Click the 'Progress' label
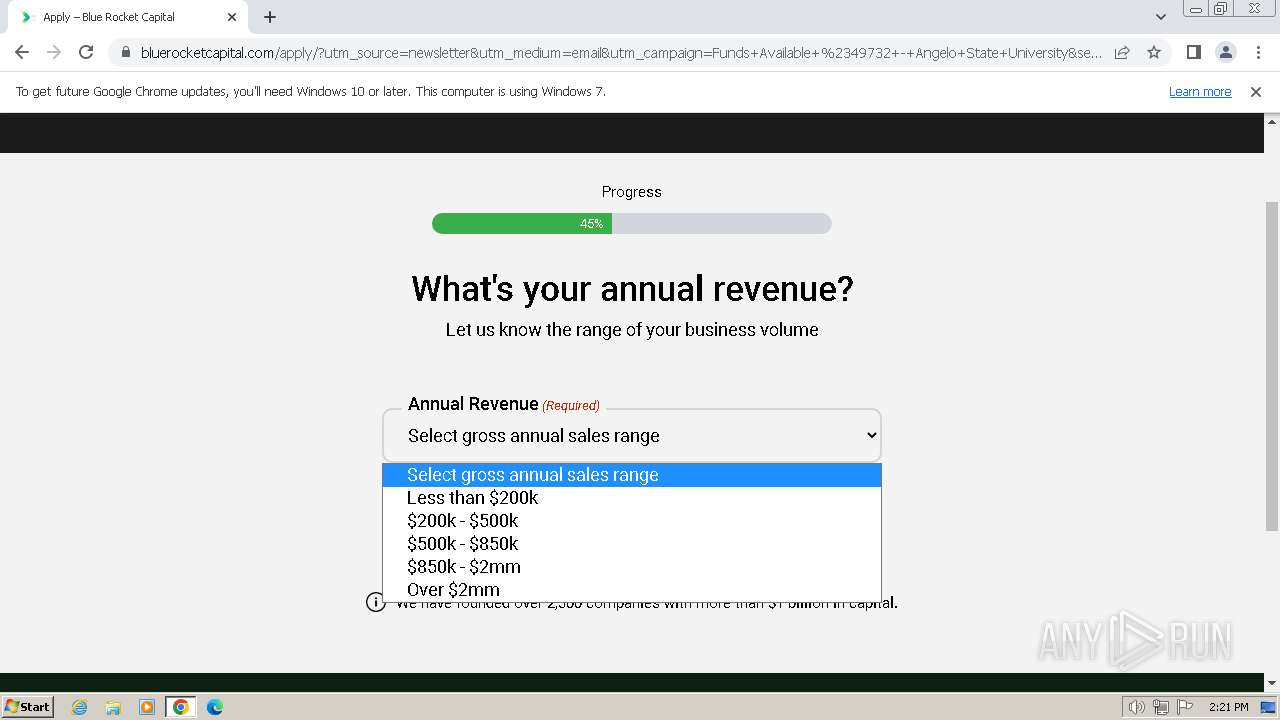The image size is (1280, 720). click(x=632, y=192)
